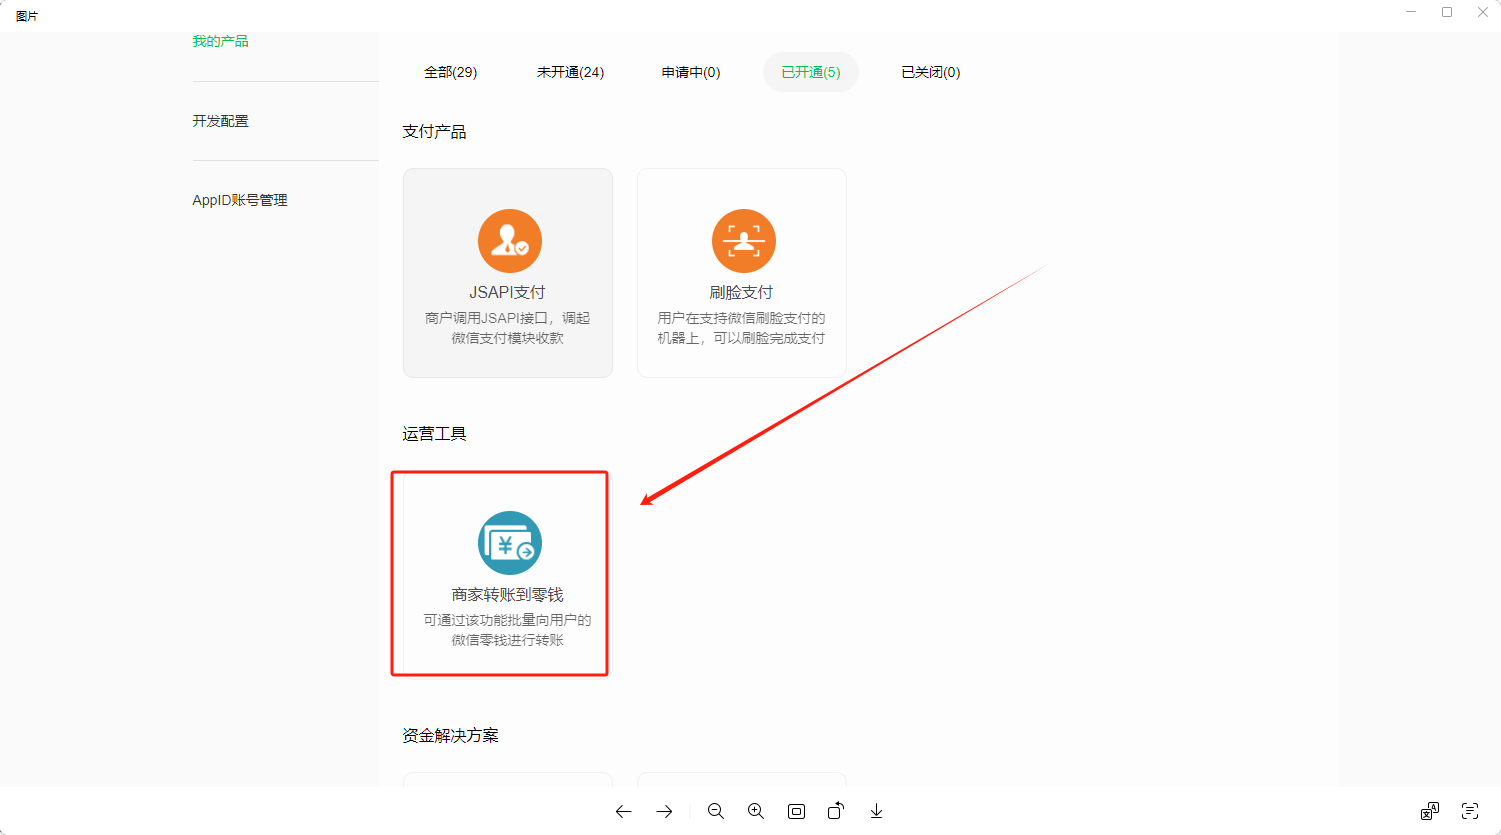The image size is (1501, 835).
Task: Rotate the image
Action: click(x=836, y=811)
